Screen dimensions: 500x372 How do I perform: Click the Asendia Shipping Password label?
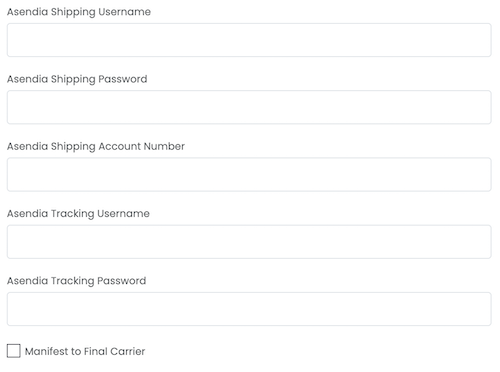pos(77,79)
